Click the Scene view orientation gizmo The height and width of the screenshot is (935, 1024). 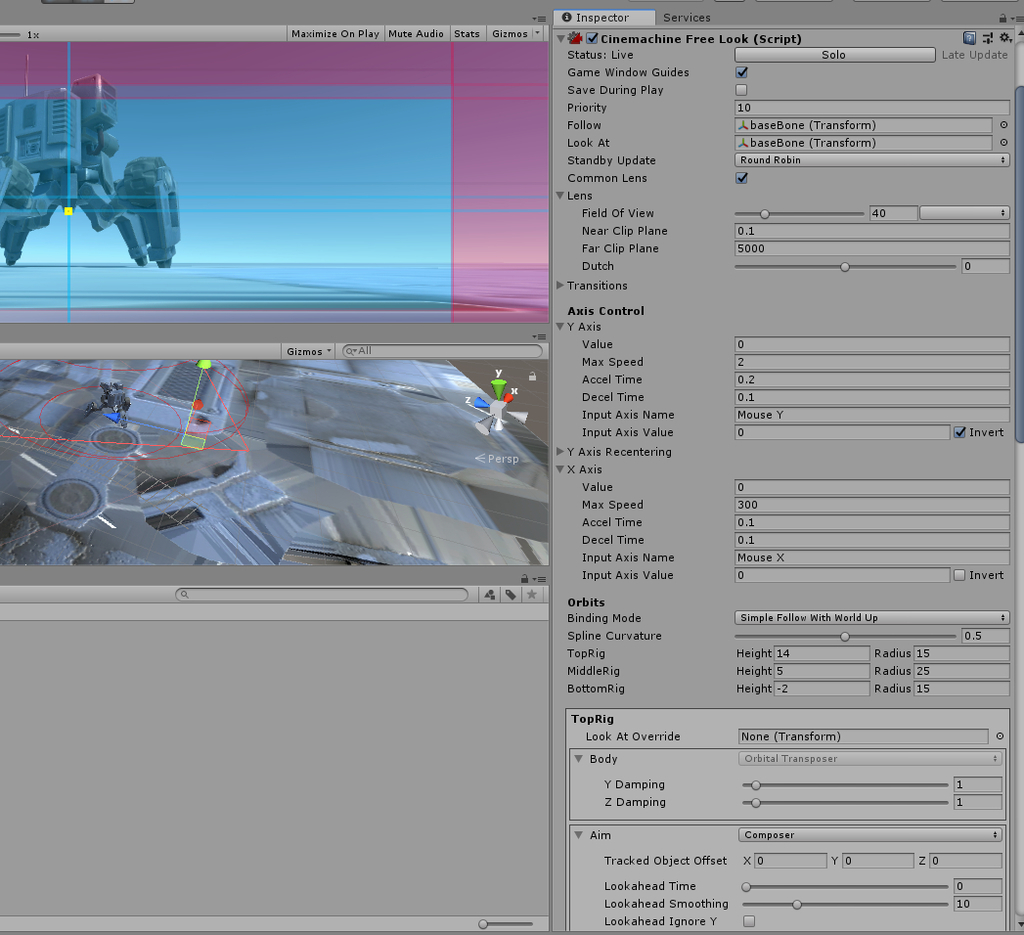pyautogui.click(x=498, y=409)
